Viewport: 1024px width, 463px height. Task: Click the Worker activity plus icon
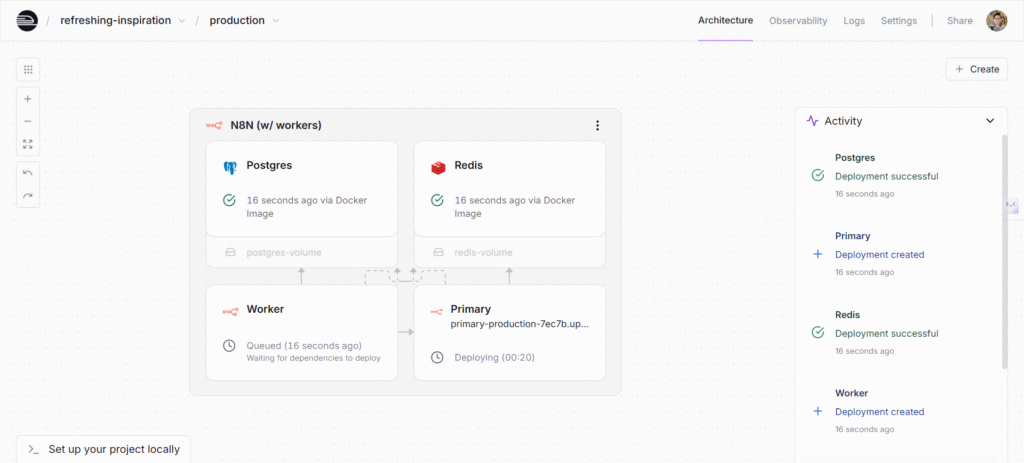pyautogui.click(x=817, y=411)
